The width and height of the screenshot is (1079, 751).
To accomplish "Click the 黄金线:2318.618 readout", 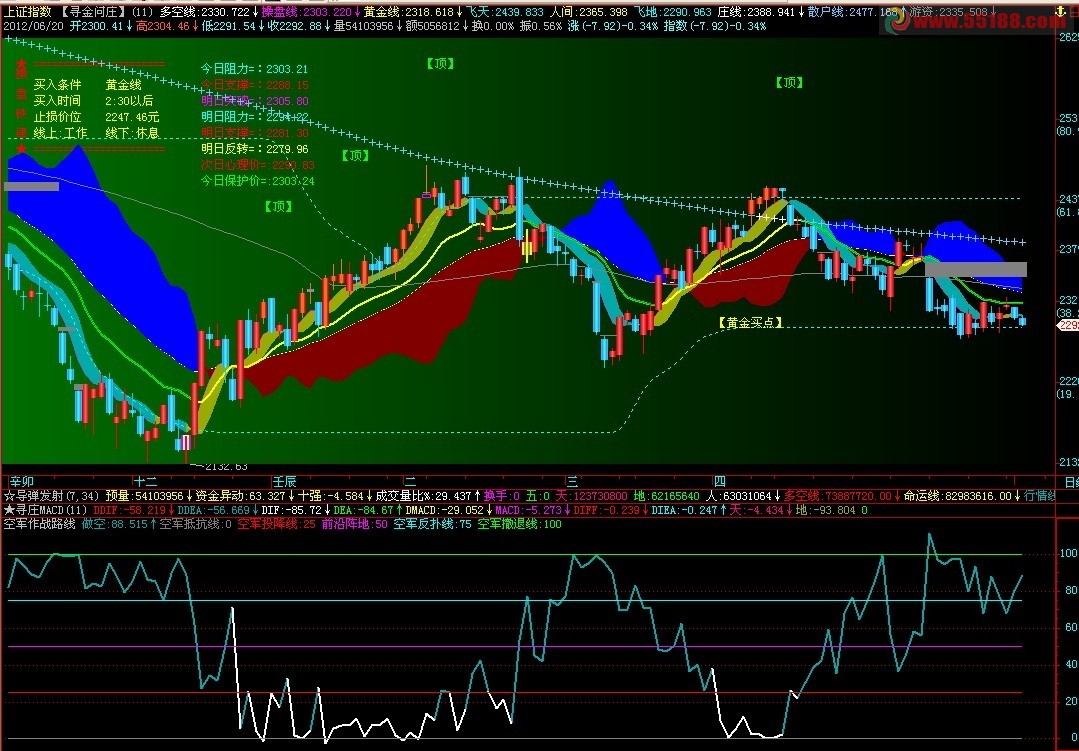I will pyautogui.click(x=409, y=12).
